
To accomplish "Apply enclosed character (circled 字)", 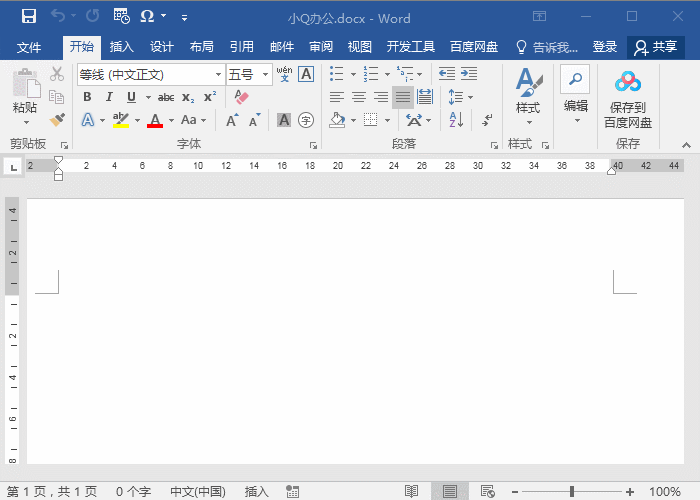I will pyautogui.click(x=306, y=120).
